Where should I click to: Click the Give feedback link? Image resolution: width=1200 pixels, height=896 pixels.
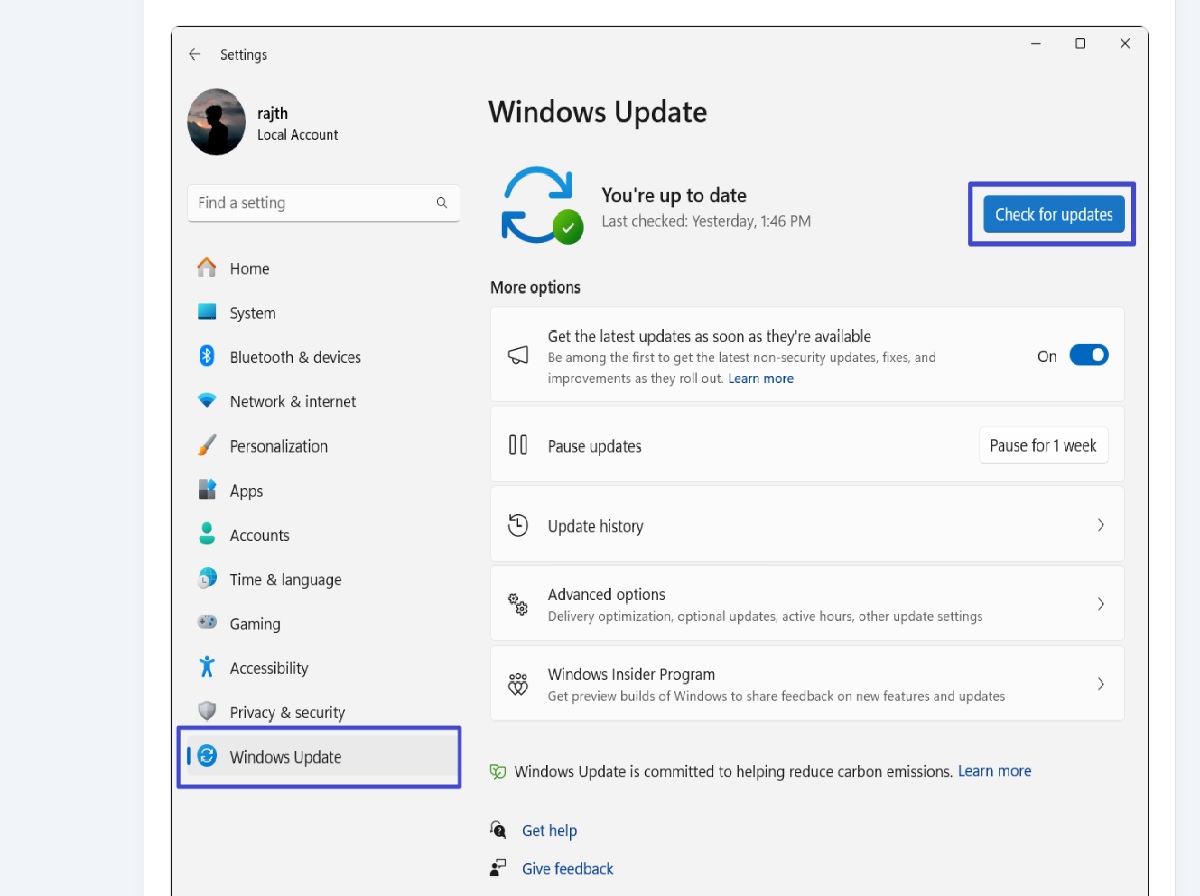point(567,868)
